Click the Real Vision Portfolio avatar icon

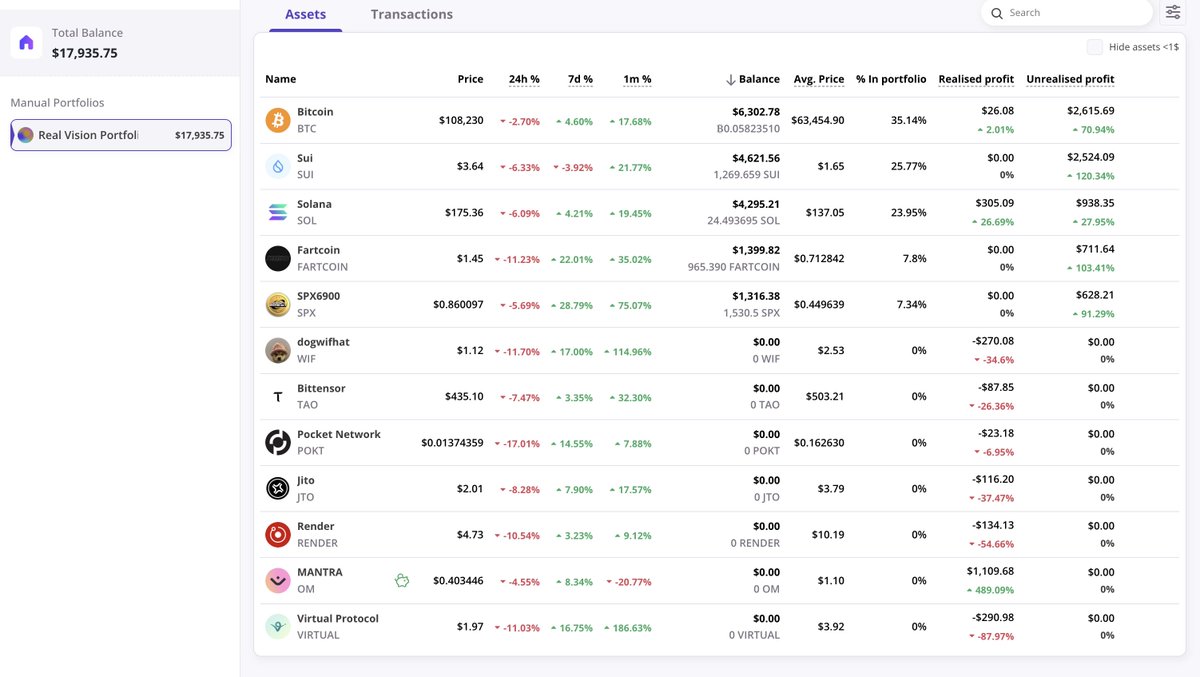tap(26, 135)
